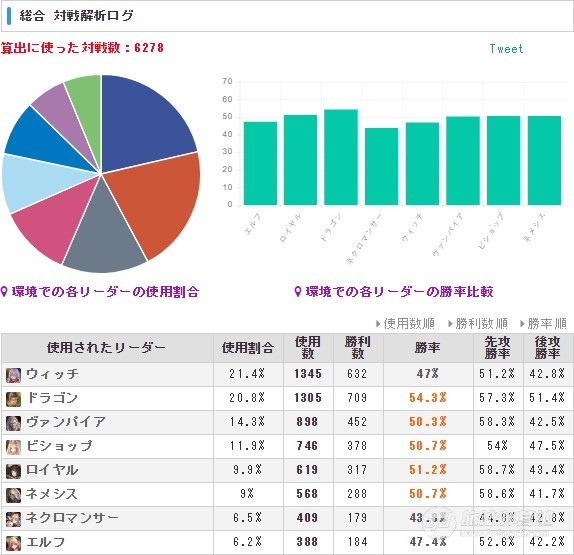
Task: Click the 先攻勝率 column header
Action: [x=497, y=347]
